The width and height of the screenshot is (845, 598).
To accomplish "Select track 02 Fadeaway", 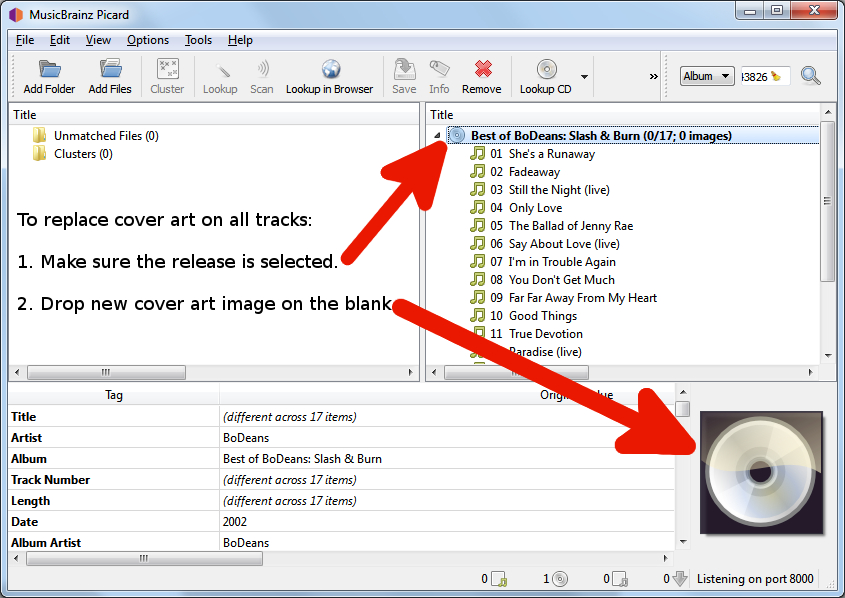I will (534, 172).
